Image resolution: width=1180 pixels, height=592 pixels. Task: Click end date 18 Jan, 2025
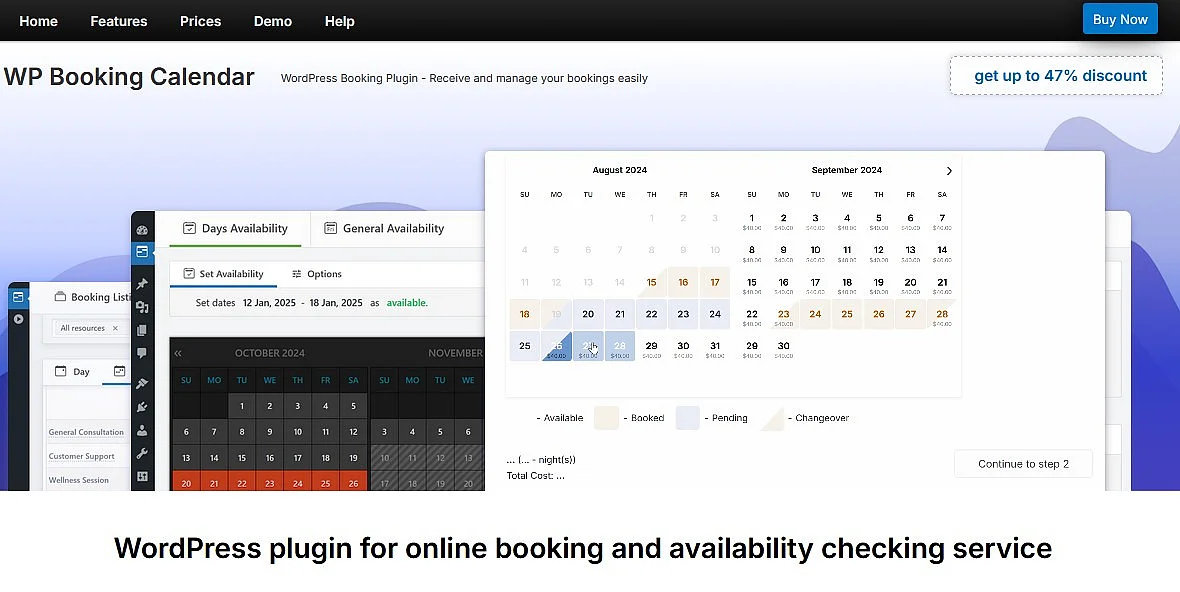(336, 303)
